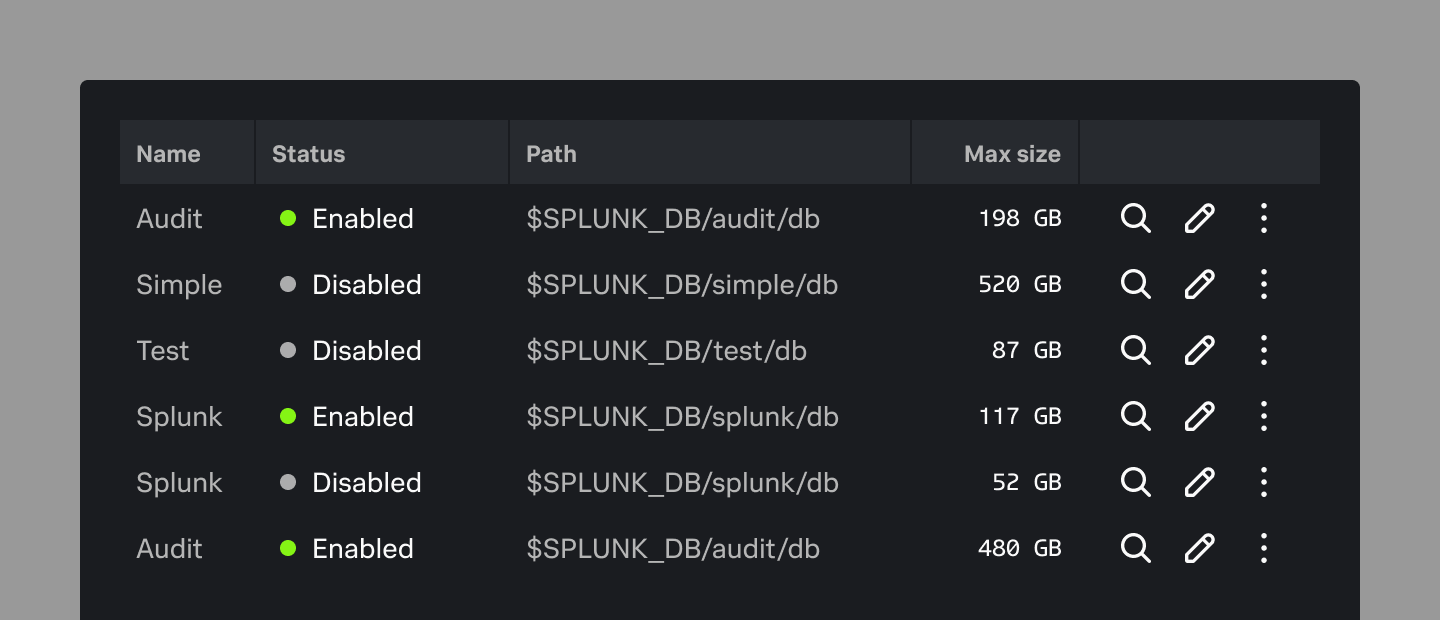
Task: Open the kebab menu for the Audit row
Action: [1263, 218]
